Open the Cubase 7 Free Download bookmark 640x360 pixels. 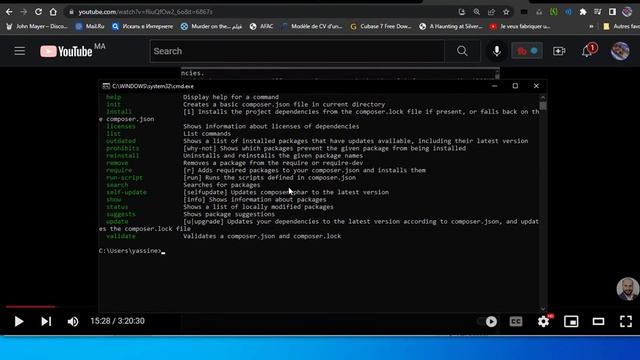coord(381,26)
